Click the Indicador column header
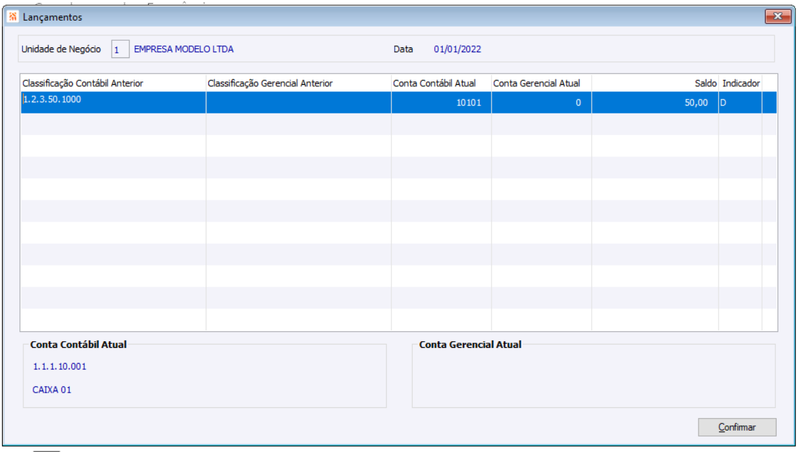Viewport: 800px width, 452px height. (740, 83)
